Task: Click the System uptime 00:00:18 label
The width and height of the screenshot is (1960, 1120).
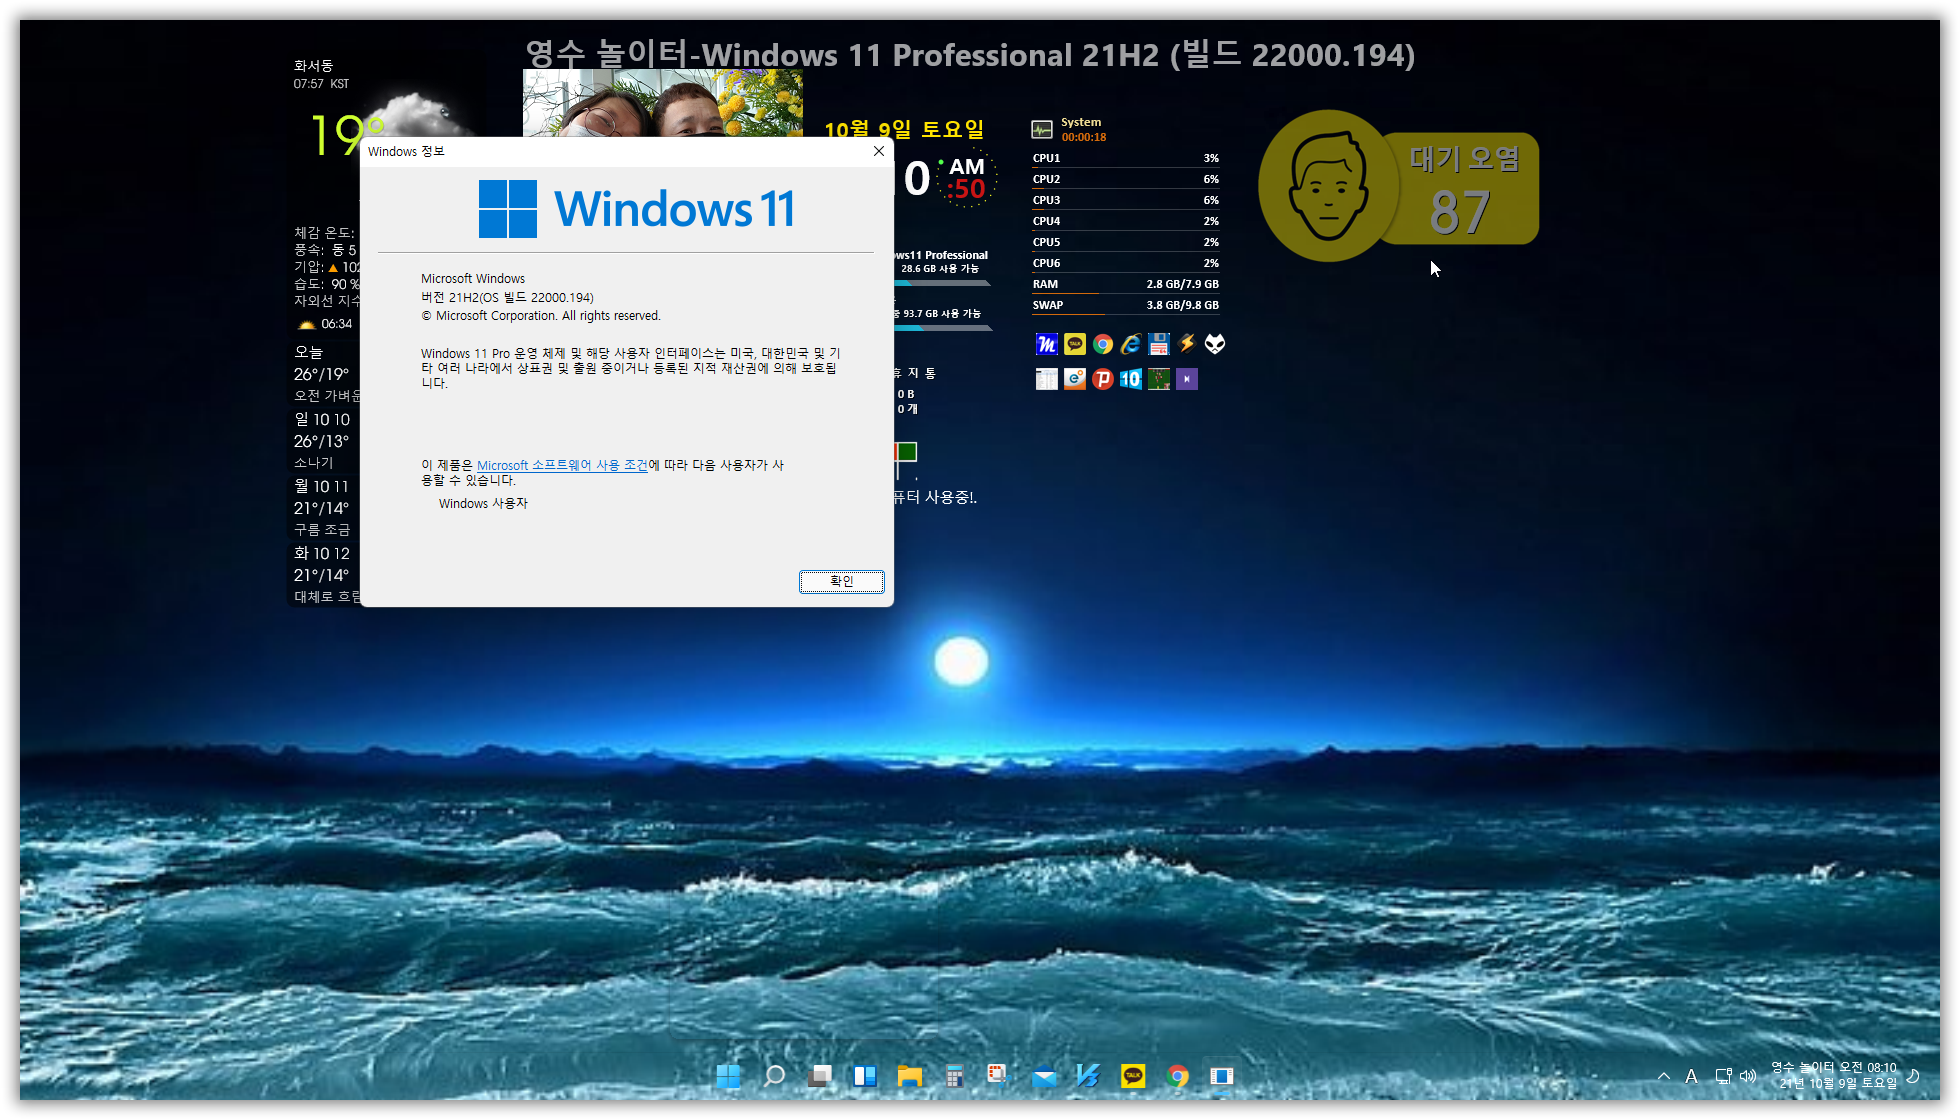Action: 1084,138
